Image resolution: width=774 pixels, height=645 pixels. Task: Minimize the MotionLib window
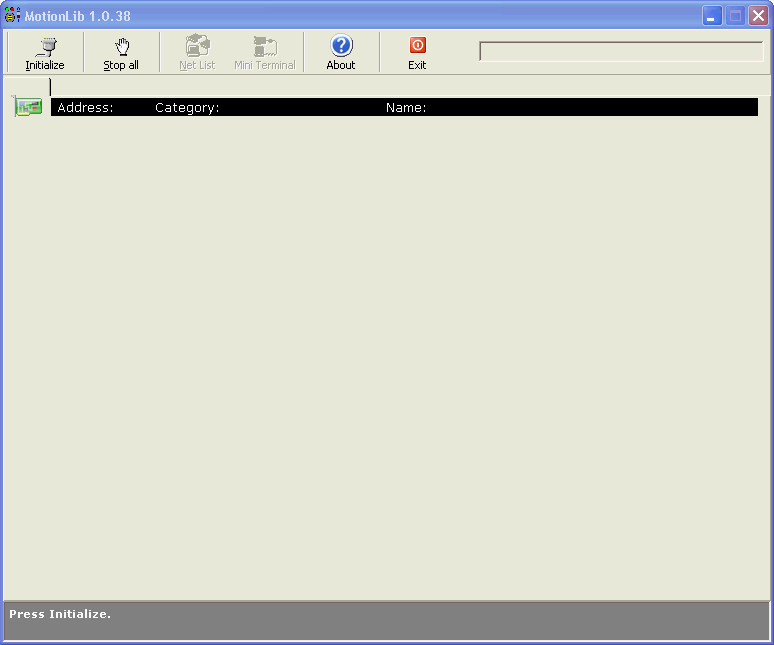[x=712, y=16]
